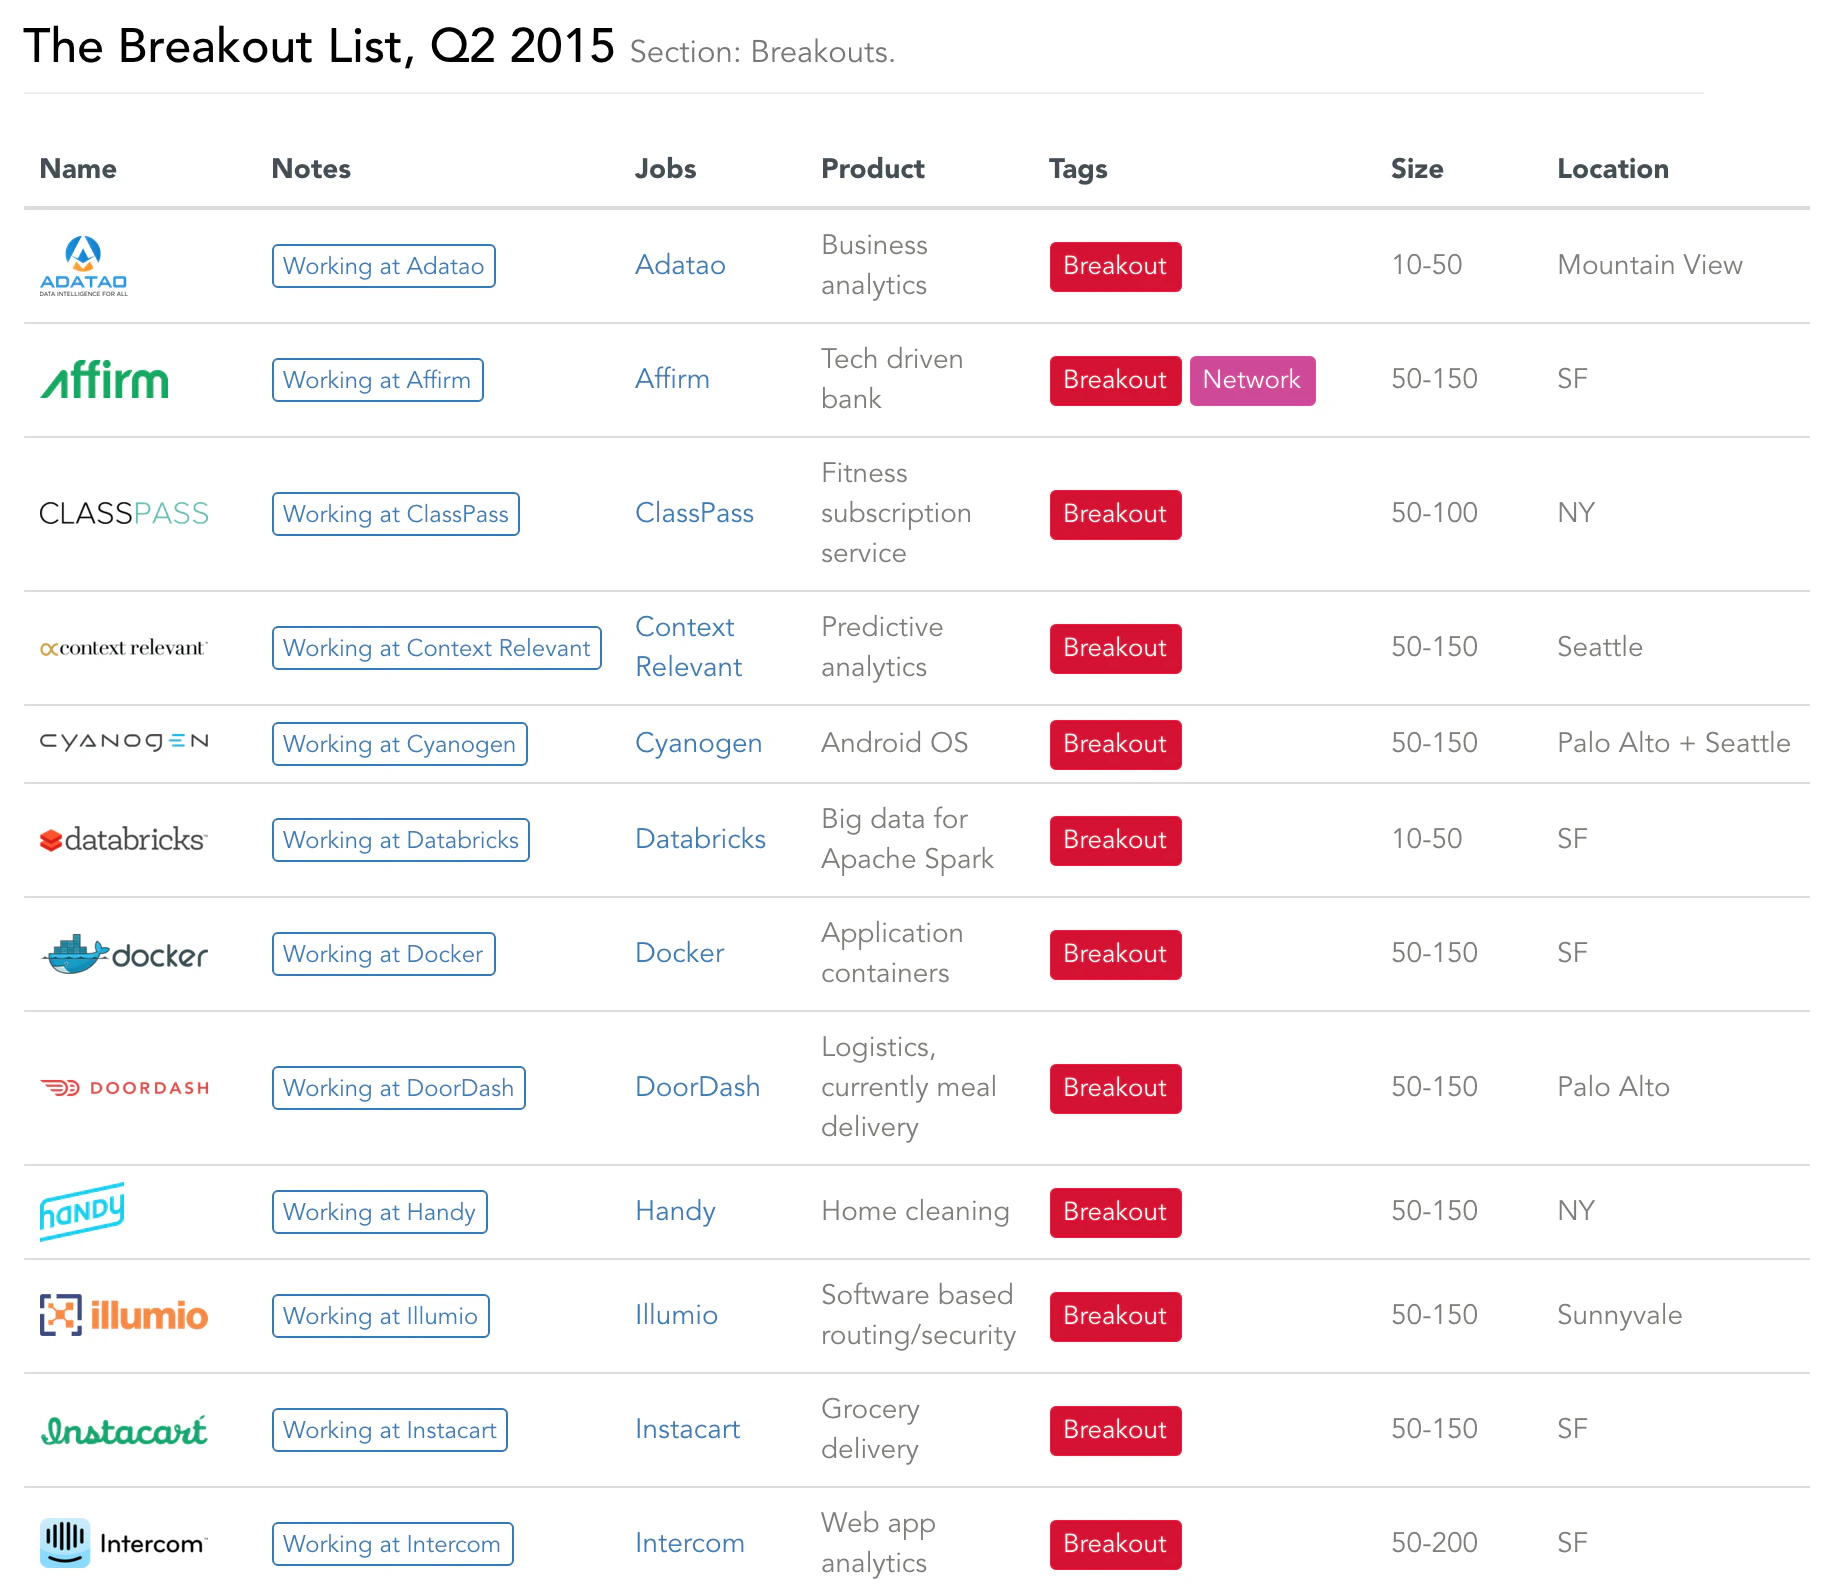Click the Name column header
The height and width of the screenshot is (1588, 1838).
pyautogui.click(x=77, y=168)
